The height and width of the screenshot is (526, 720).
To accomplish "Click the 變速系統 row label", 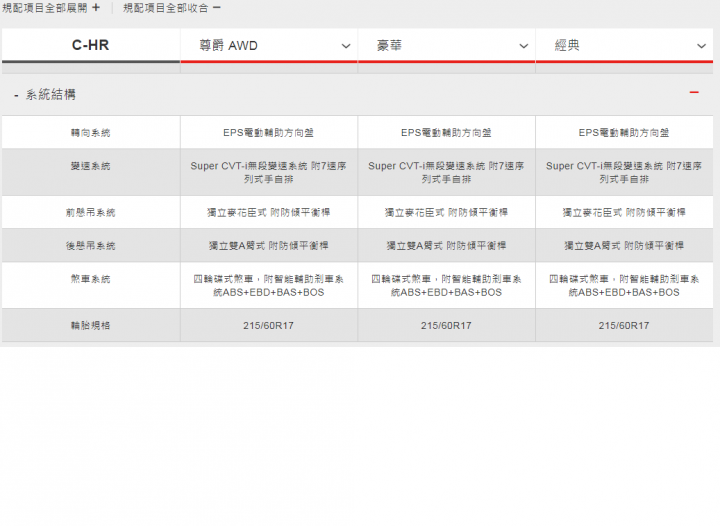I will pos(90,166).
